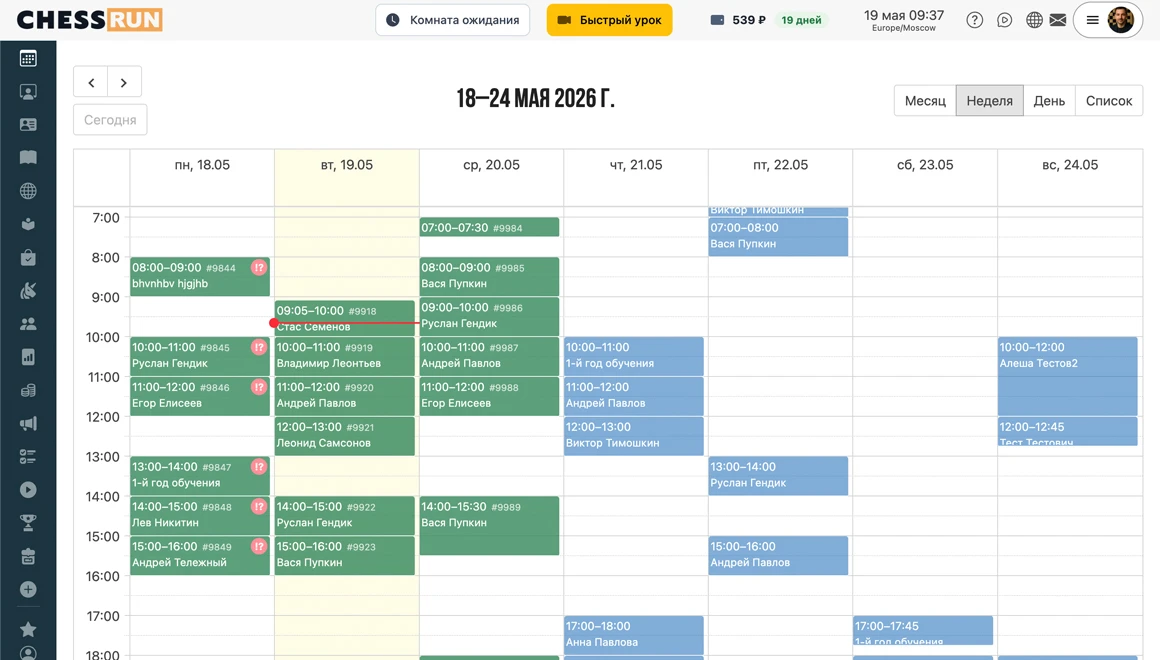Click the plus circle icon in sidebar
Screen dimensions: 1160x660
28,590
